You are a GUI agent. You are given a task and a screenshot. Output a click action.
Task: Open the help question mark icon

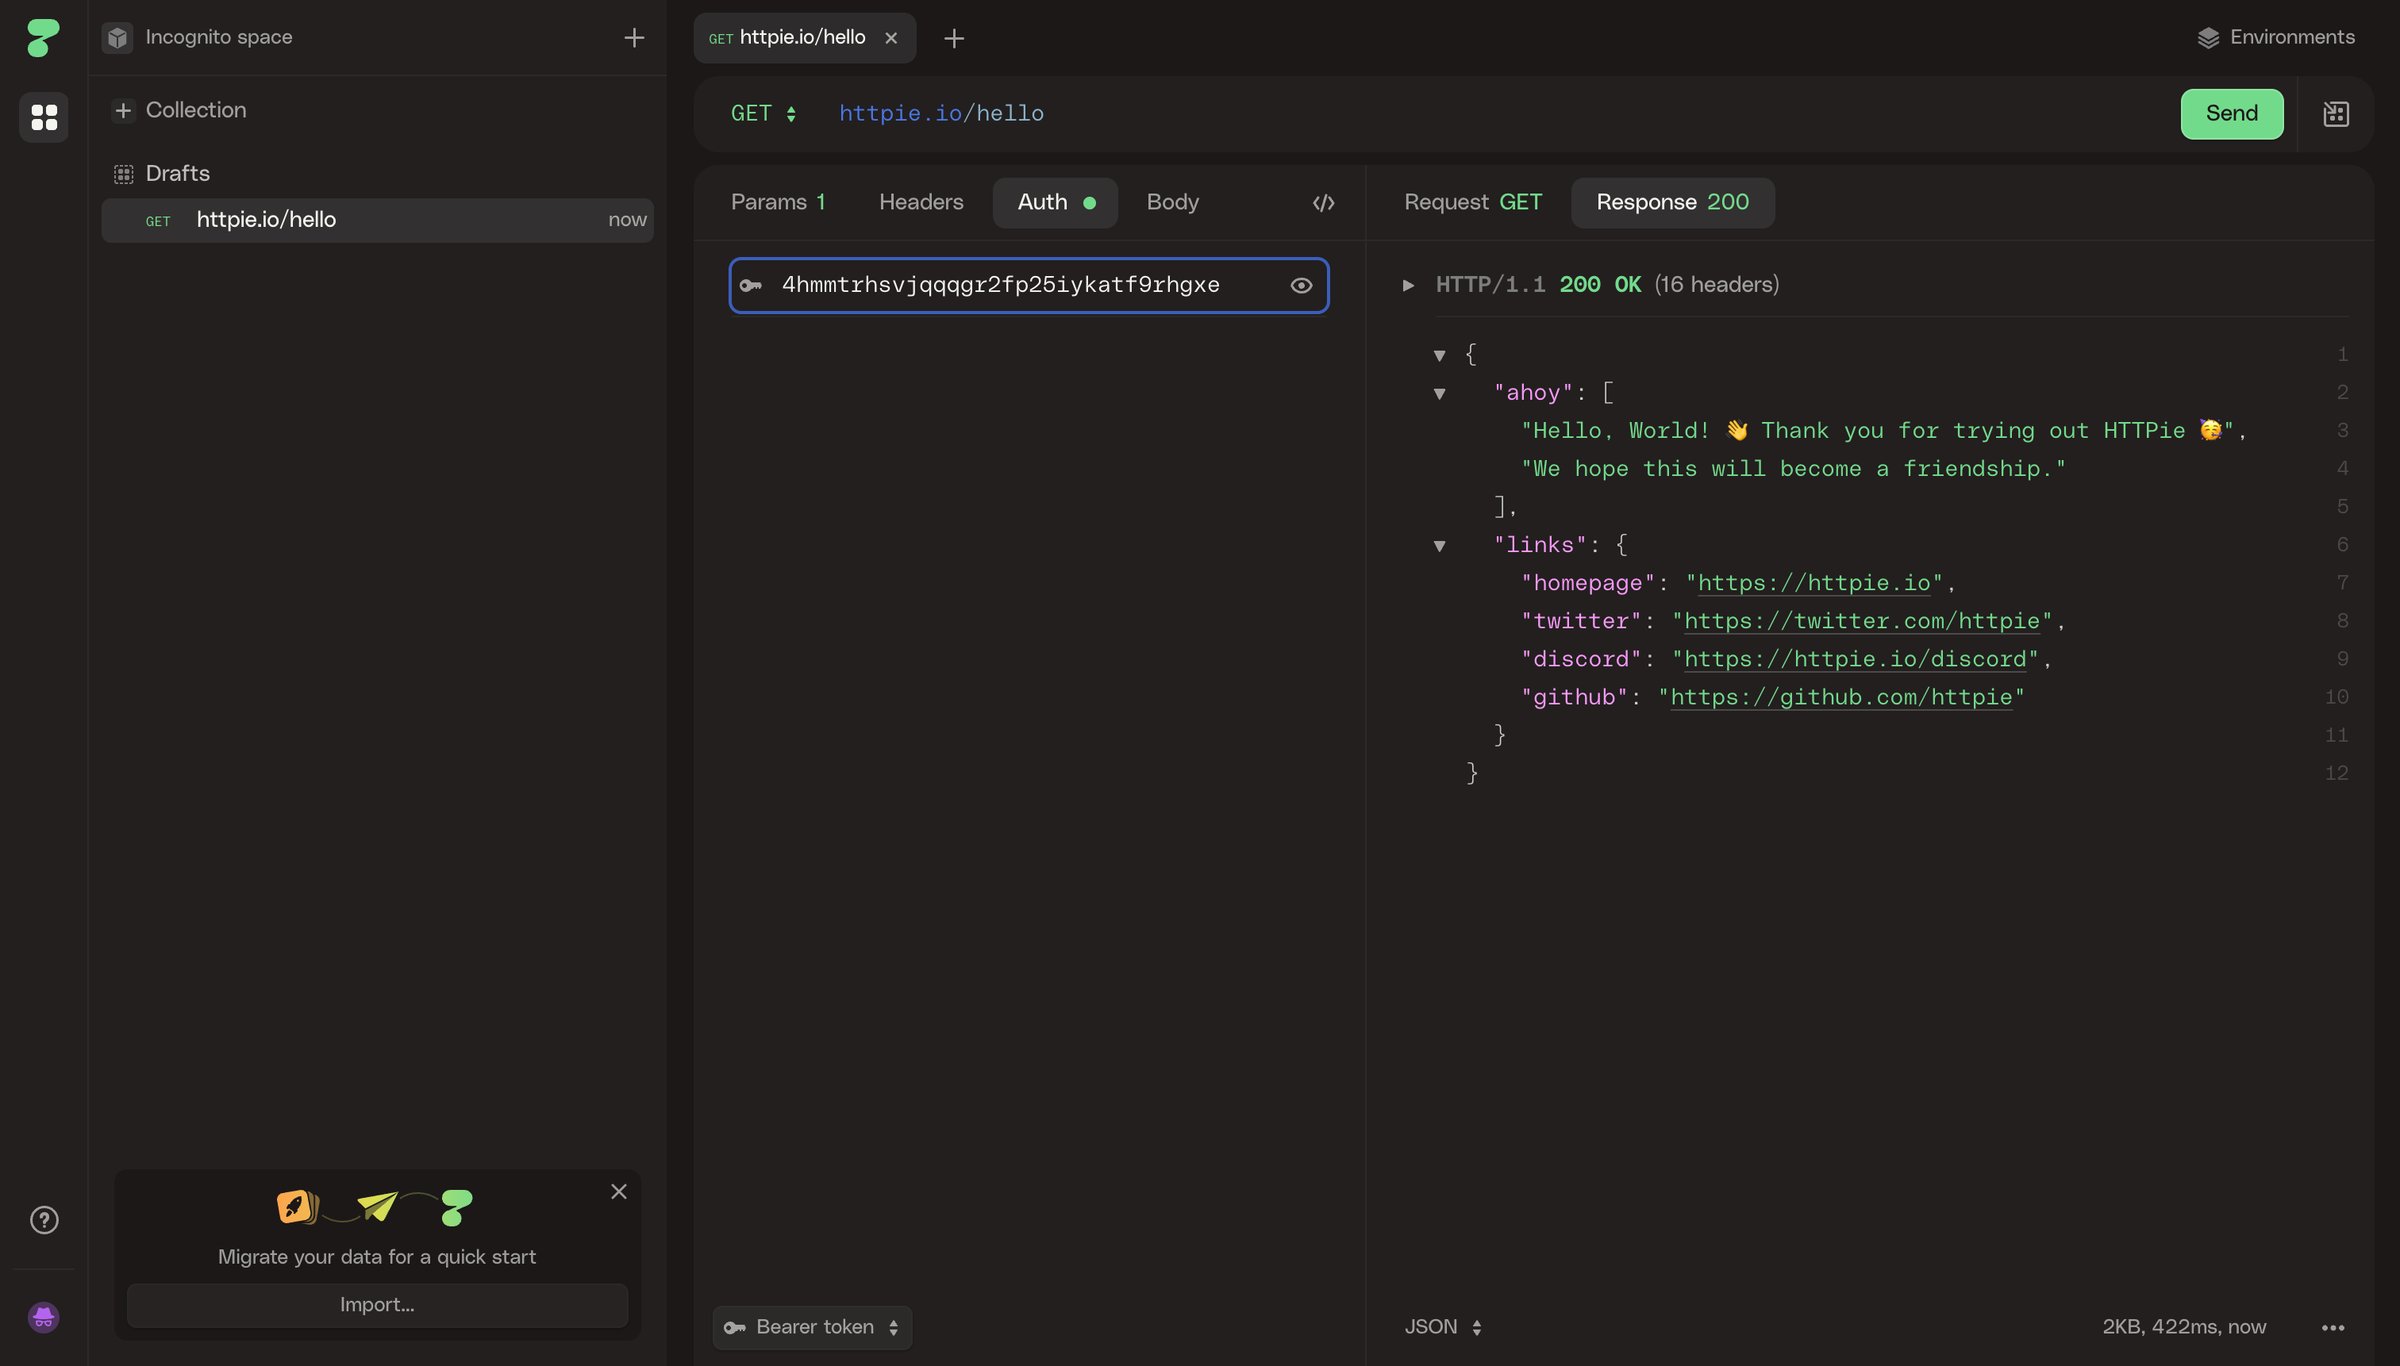coord(44,1220)
